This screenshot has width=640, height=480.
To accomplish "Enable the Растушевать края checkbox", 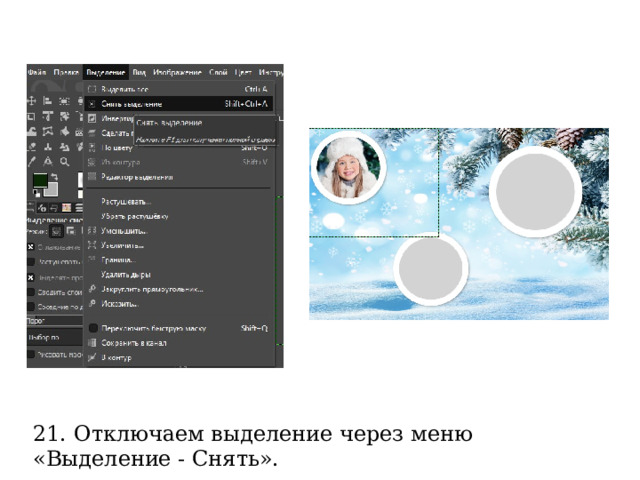I will (31, 262).
